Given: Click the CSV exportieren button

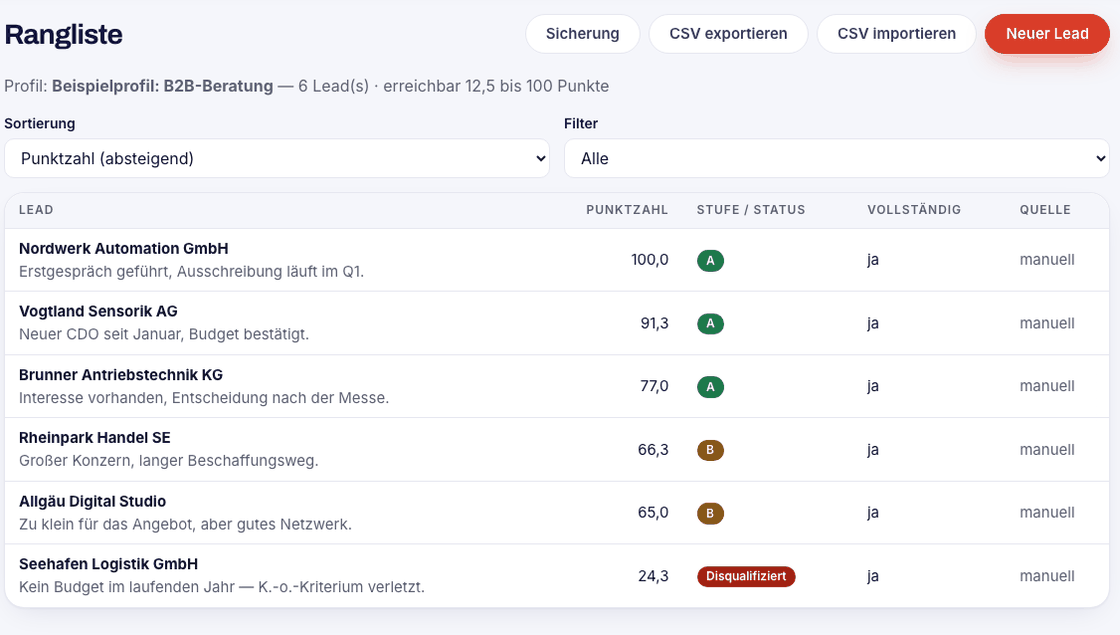Looking at the screenshot, I should 728,34.
